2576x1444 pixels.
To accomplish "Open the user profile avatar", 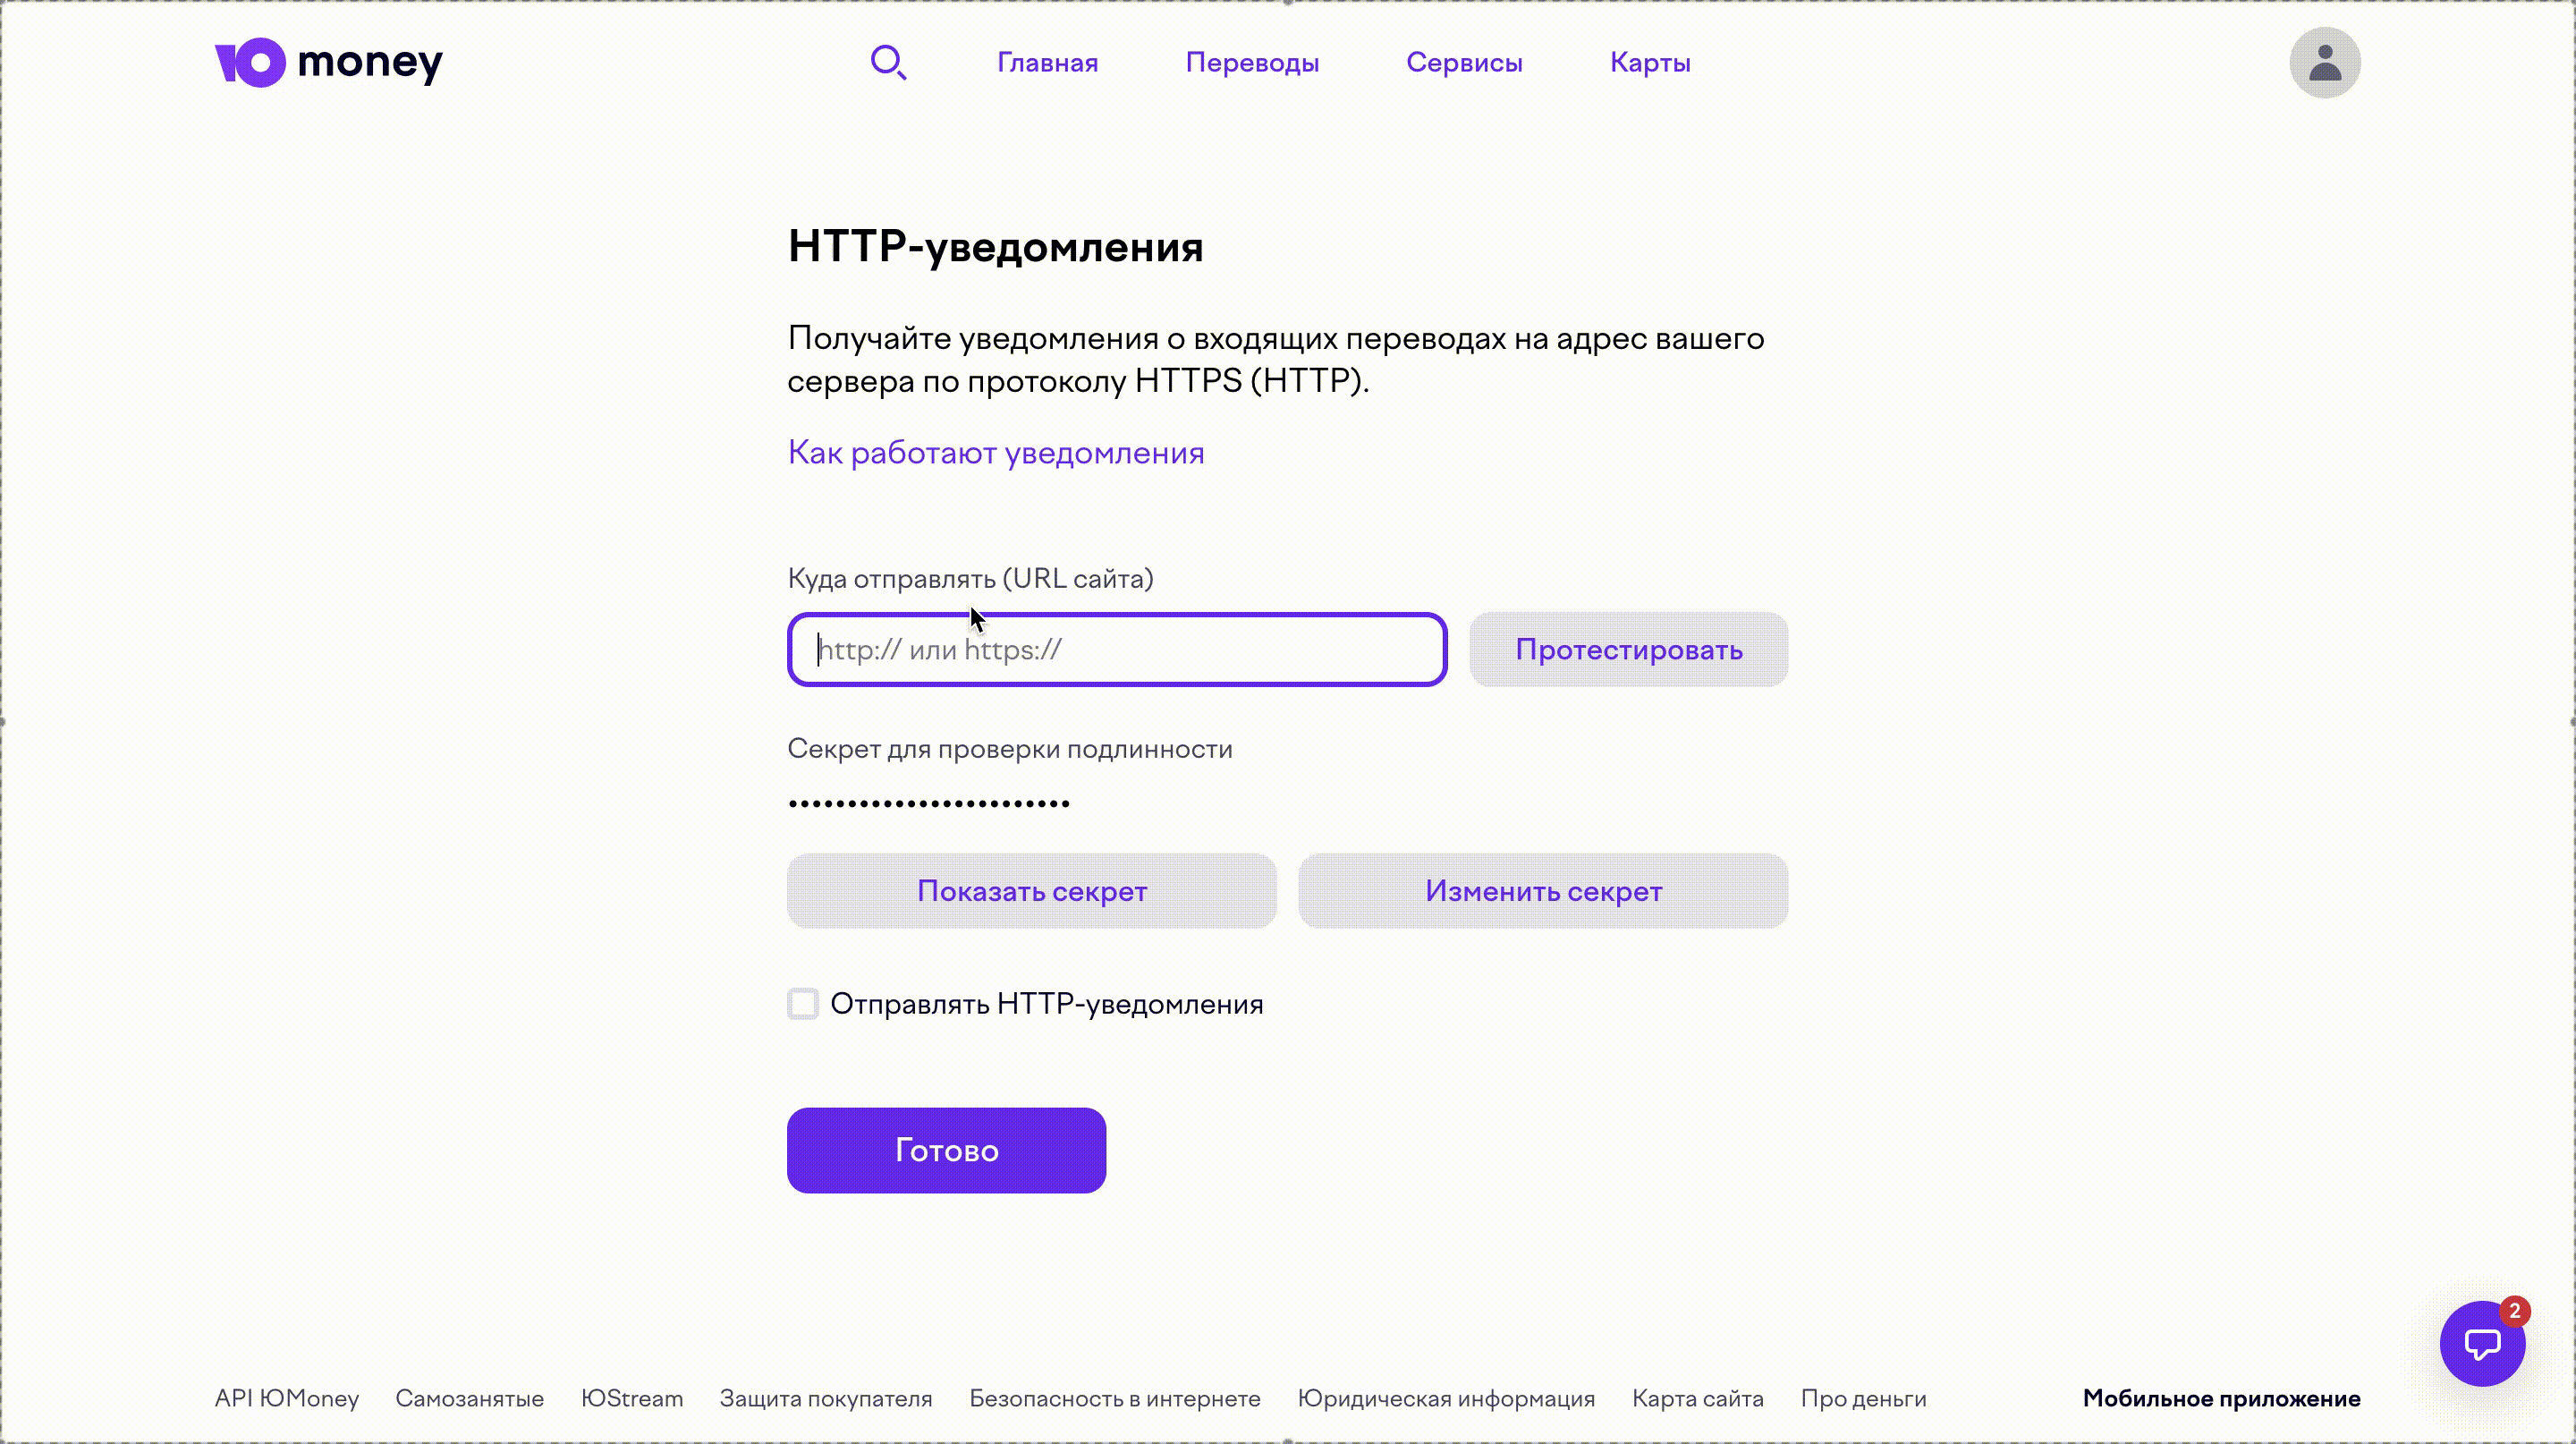I will [2324, 63].
